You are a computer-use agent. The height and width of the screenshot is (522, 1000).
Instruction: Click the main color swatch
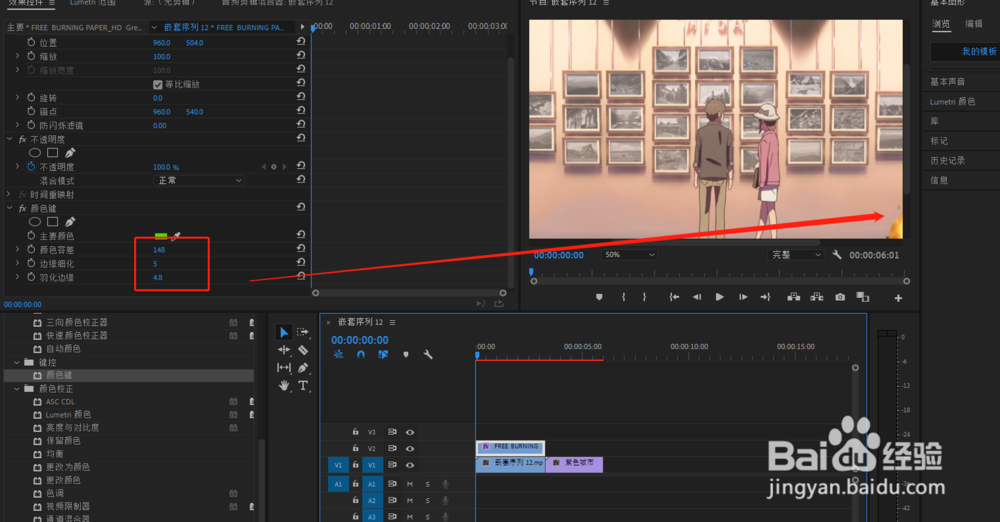point(161,236)
